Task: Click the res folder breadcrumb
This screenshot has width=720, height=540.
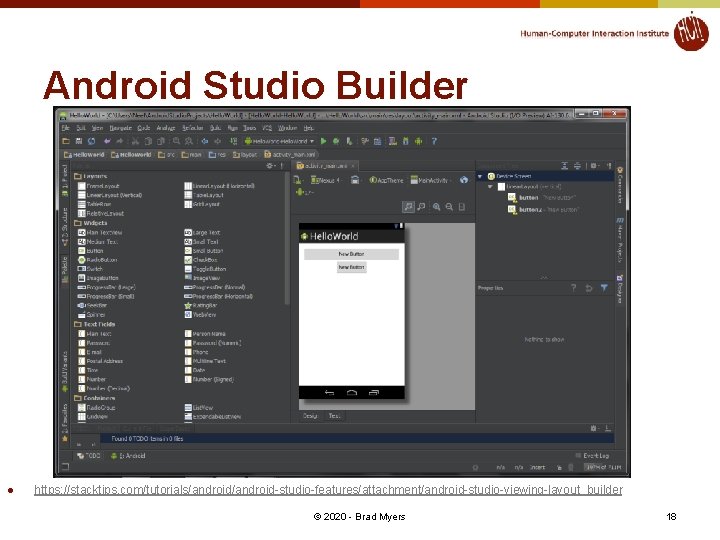Action: pyautogui.click(x=218, y=155)
